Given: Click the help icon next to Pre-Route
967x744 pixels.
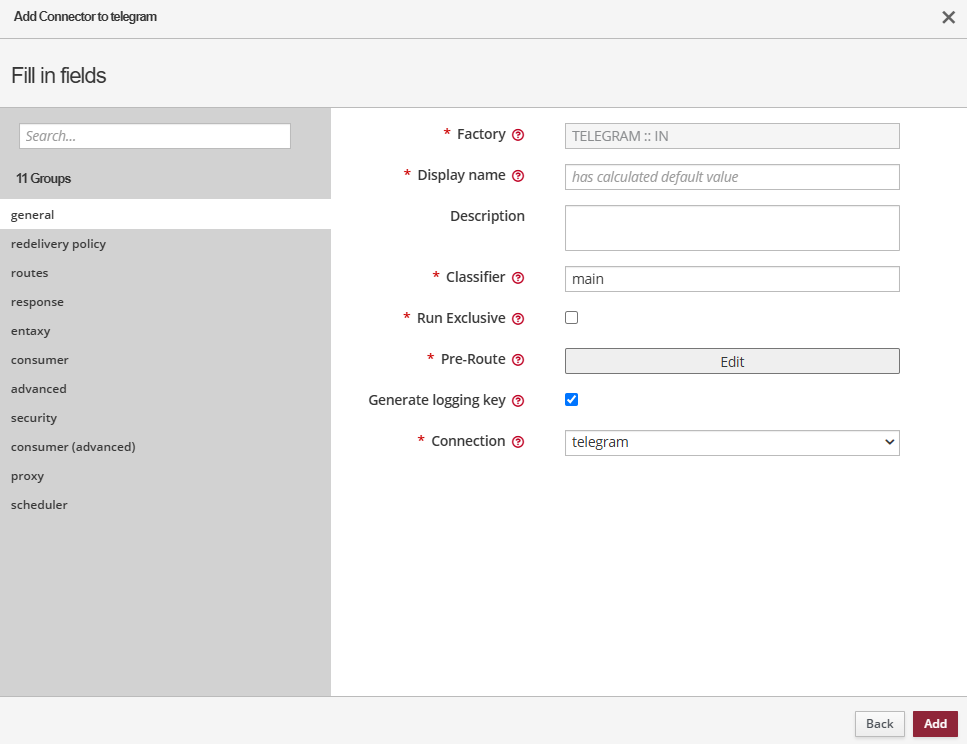Looking at the screenshot, I should pos(518,360).
